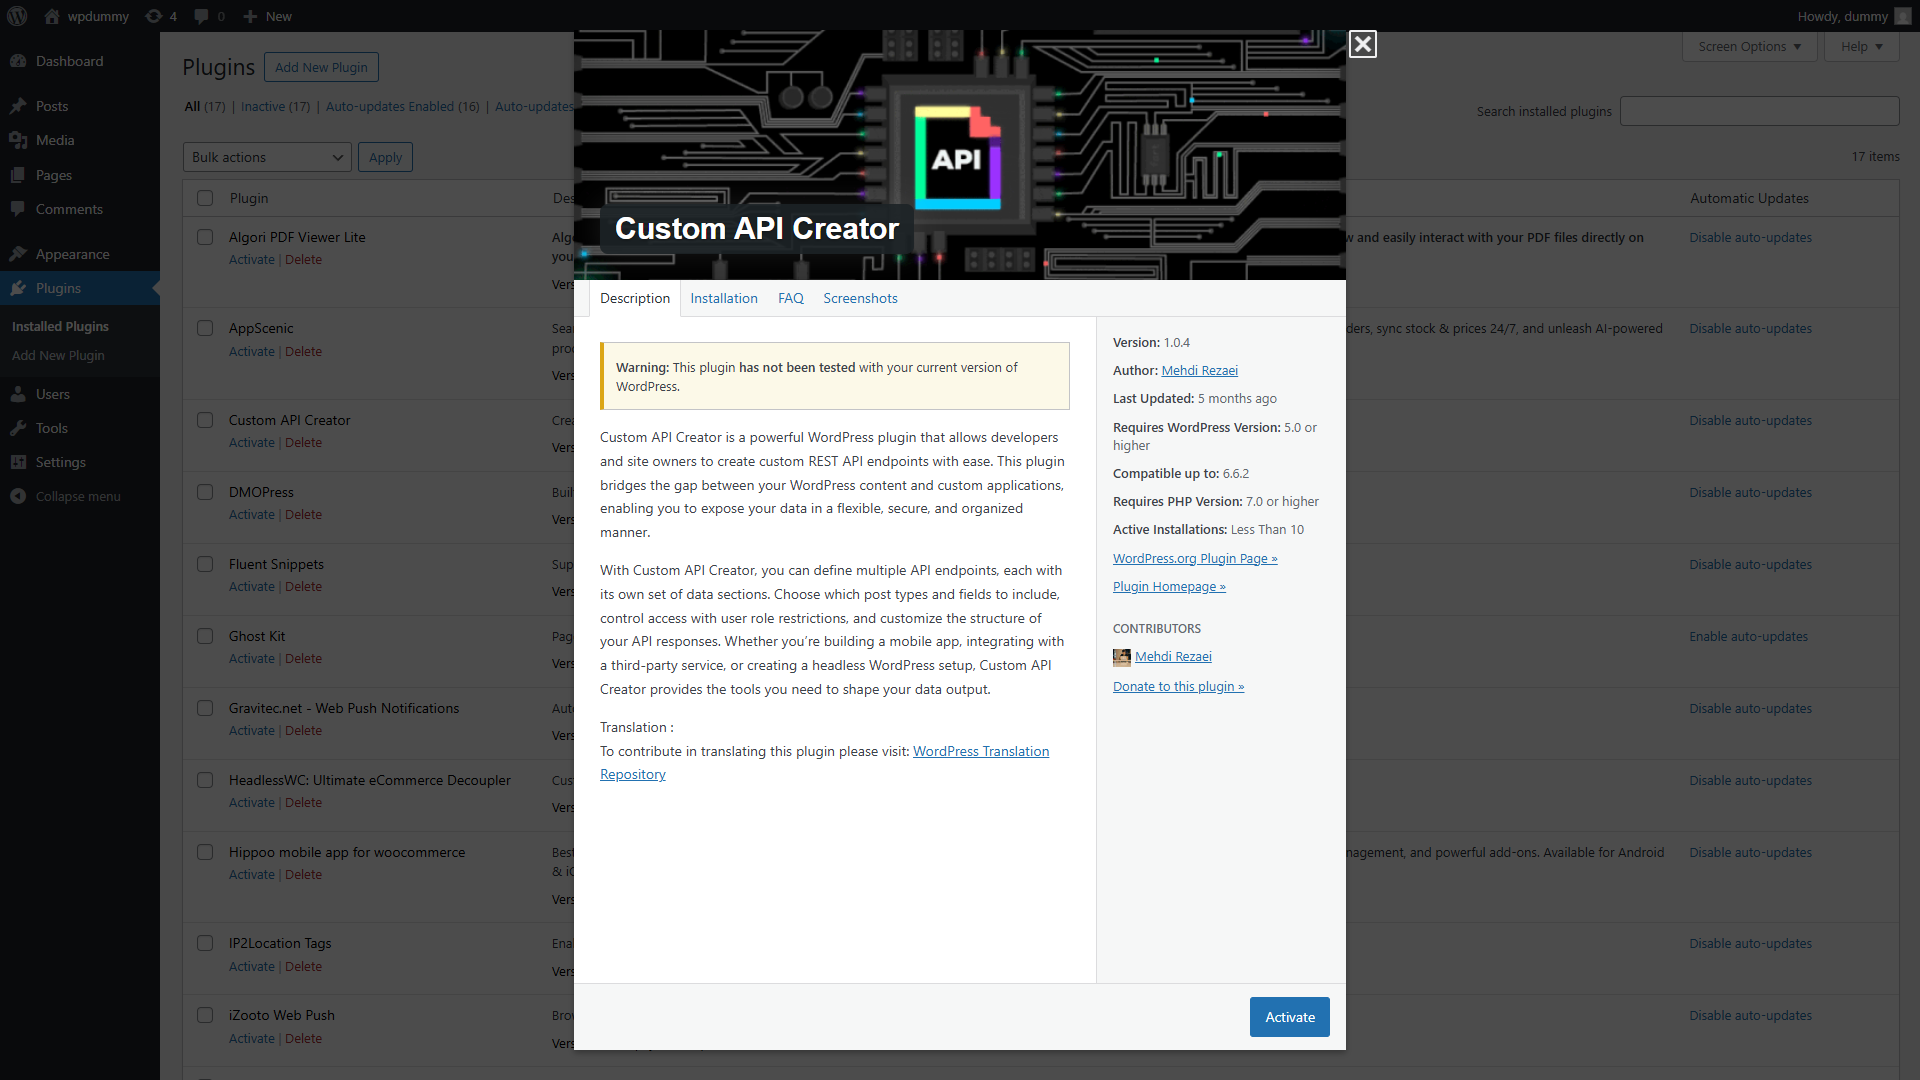
Task: Click the New plus icon in admin bar
Action: point(251,16)
